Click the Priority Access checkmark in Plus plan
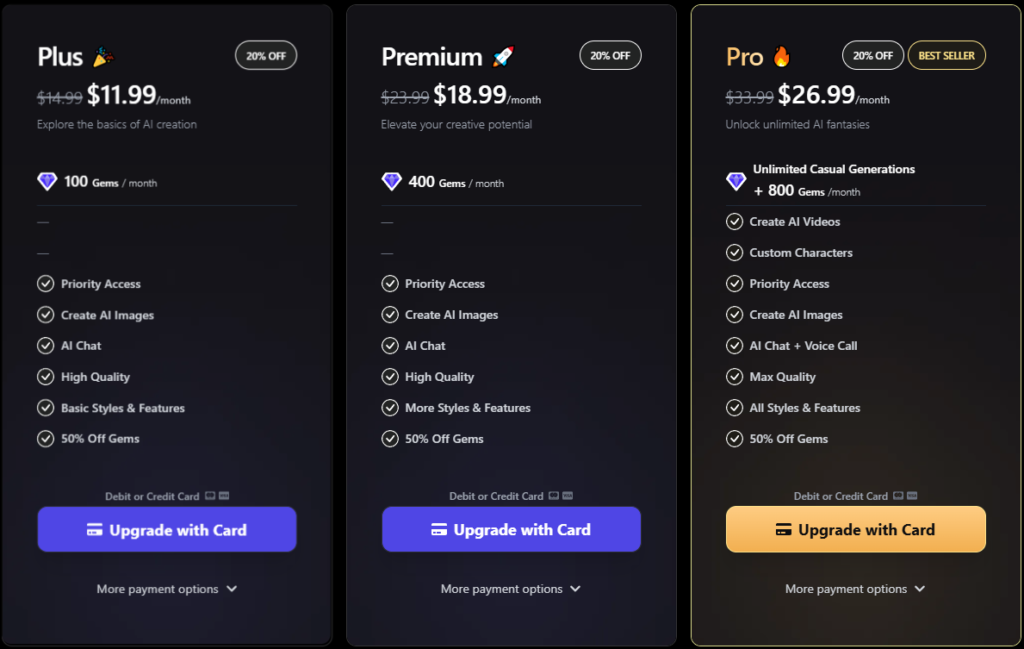 (x=46, y=284)
